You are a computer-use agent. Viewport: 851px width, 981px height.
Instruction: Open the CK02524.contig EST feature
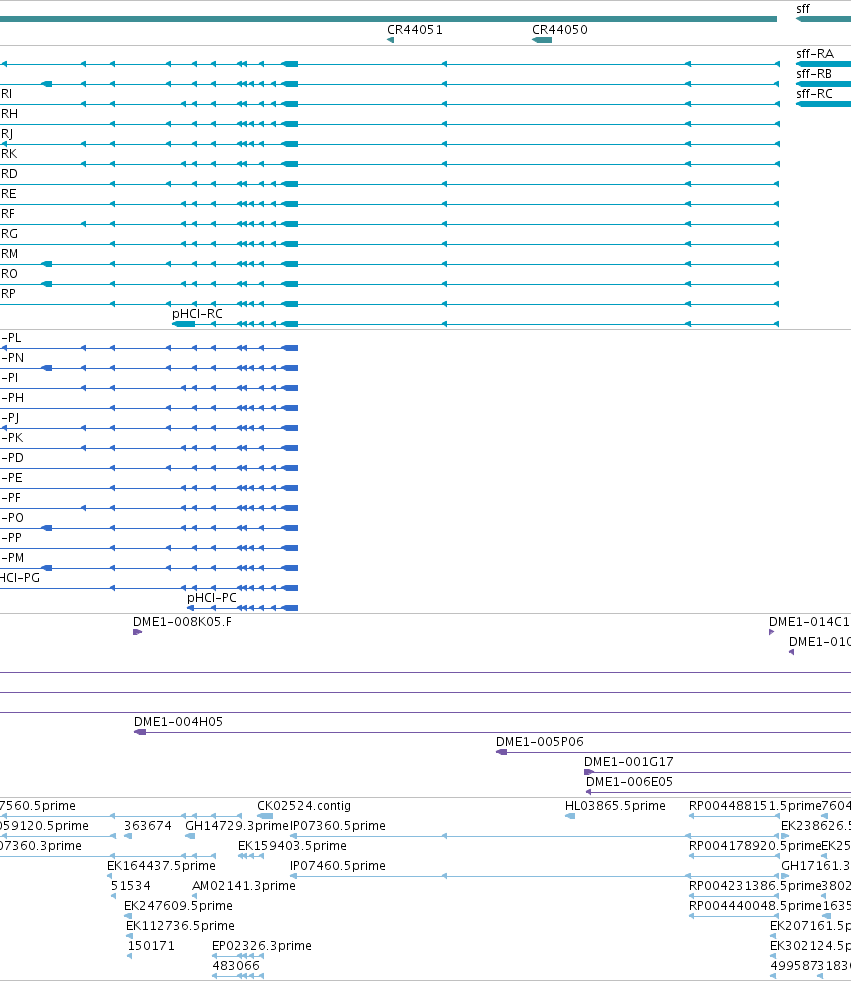(265, 816)
